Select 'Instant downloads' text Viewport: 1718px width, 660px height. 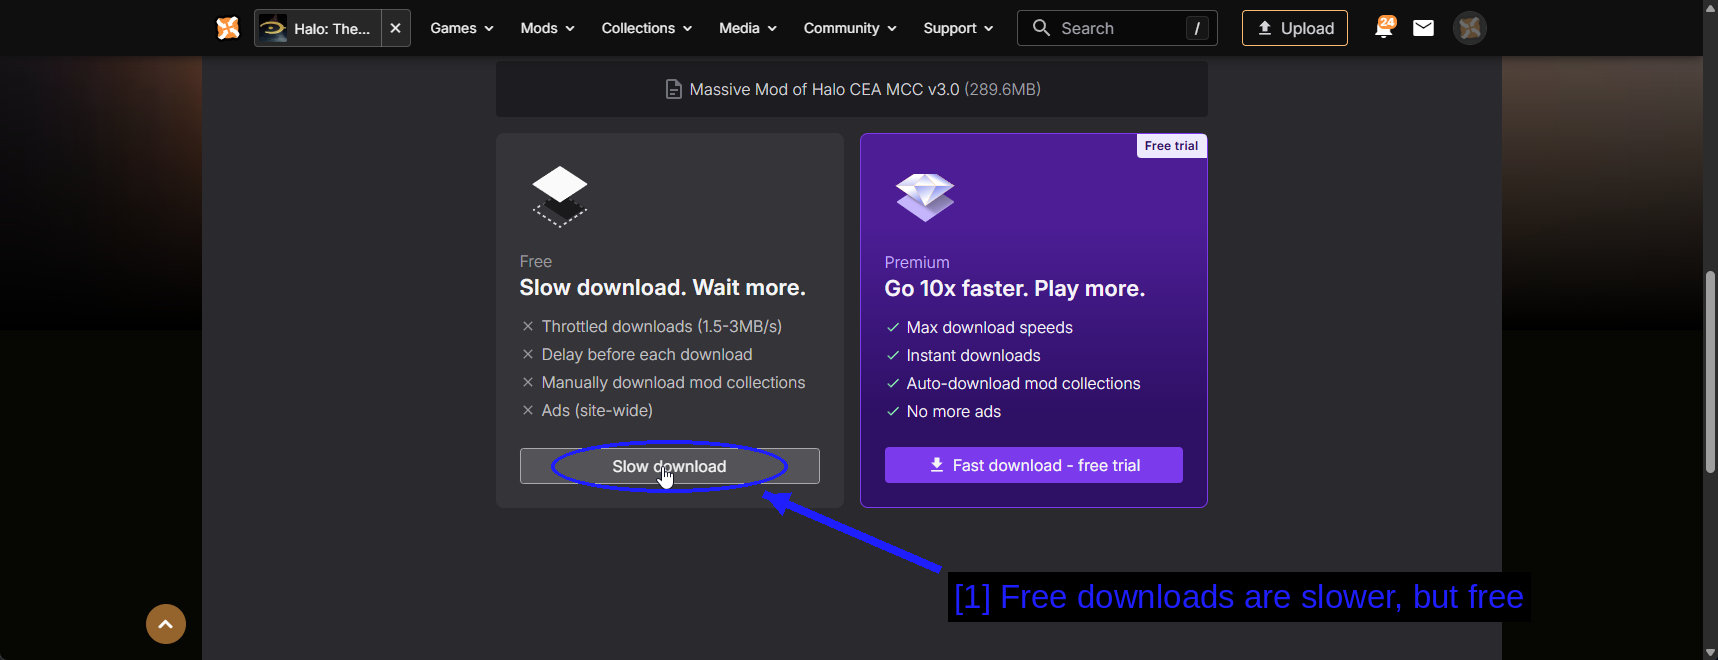(x=973, y=355)
